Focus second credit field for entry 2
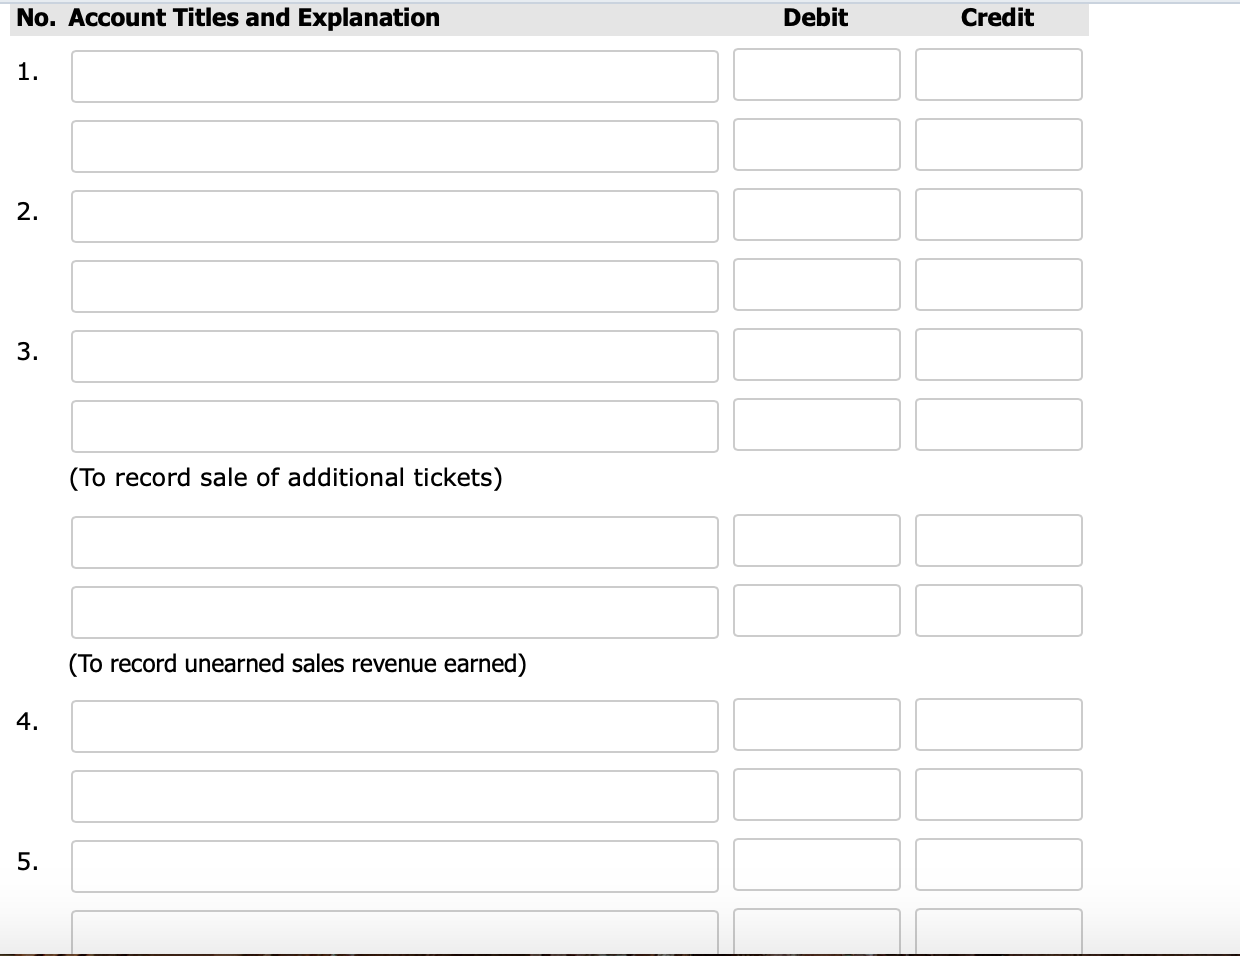Image resolution: width=1240 pixels, height=956 pixels. point(999,285)
